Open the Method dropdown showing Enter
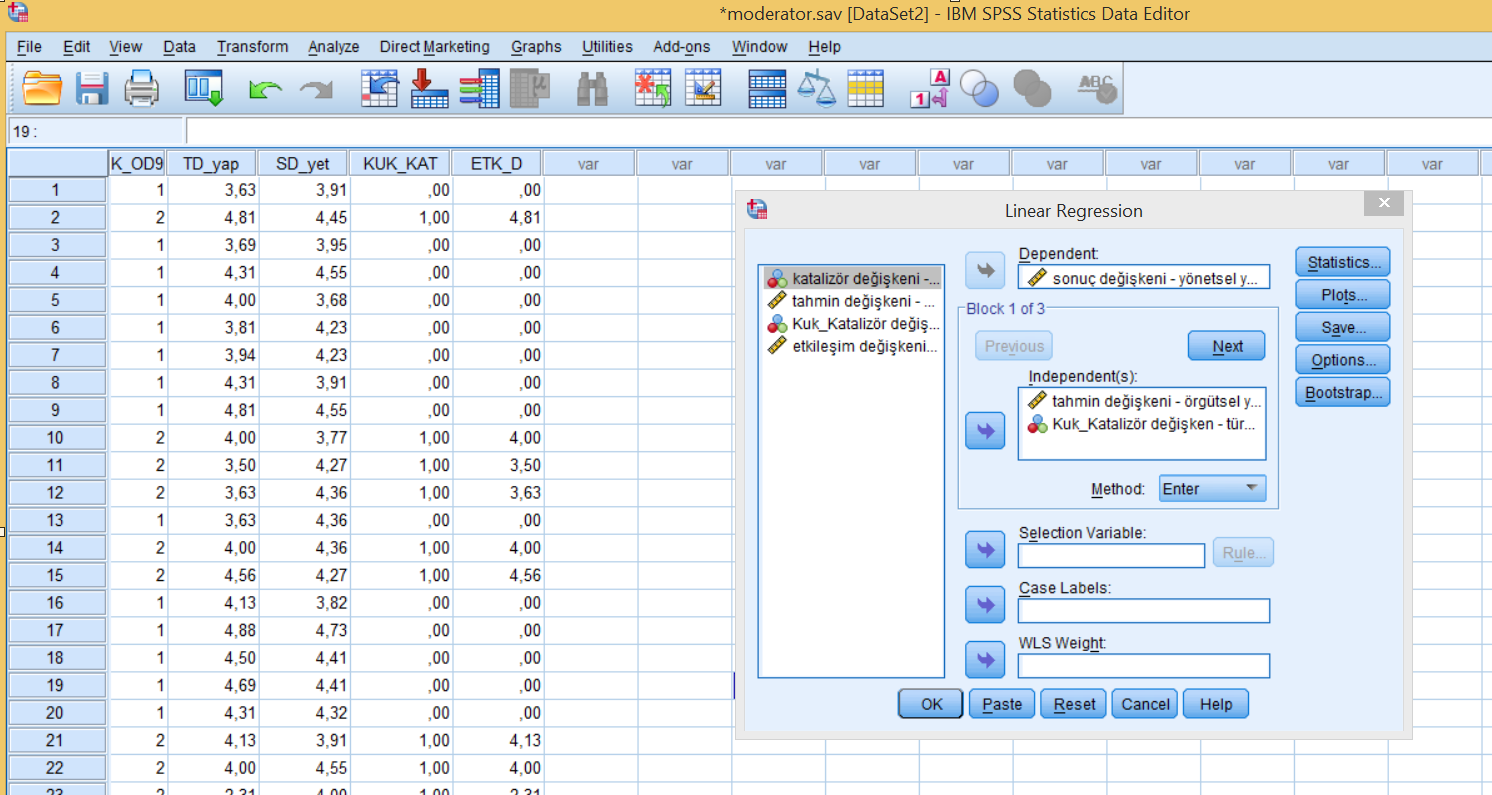This screenshot has width=1492, height=795. (1212, 489)
